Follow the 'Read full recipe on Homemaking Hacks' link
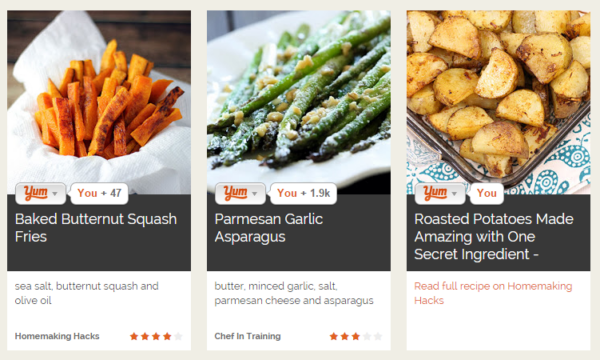Viewport: 600px width, 360px height. coord(493,293)
